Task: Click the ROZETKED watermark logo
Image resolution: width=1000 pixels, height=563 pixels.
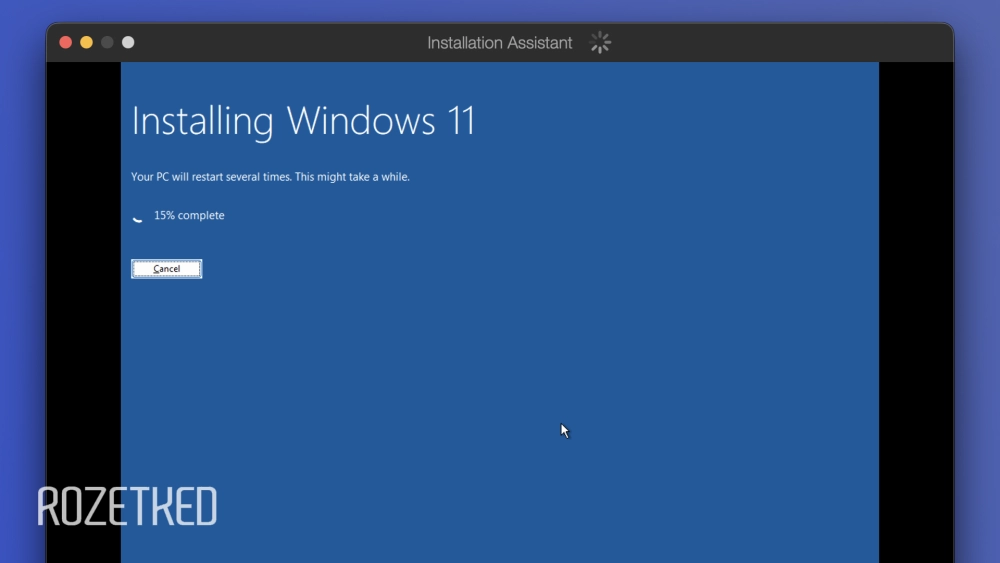Action: [x=127, y=506]
